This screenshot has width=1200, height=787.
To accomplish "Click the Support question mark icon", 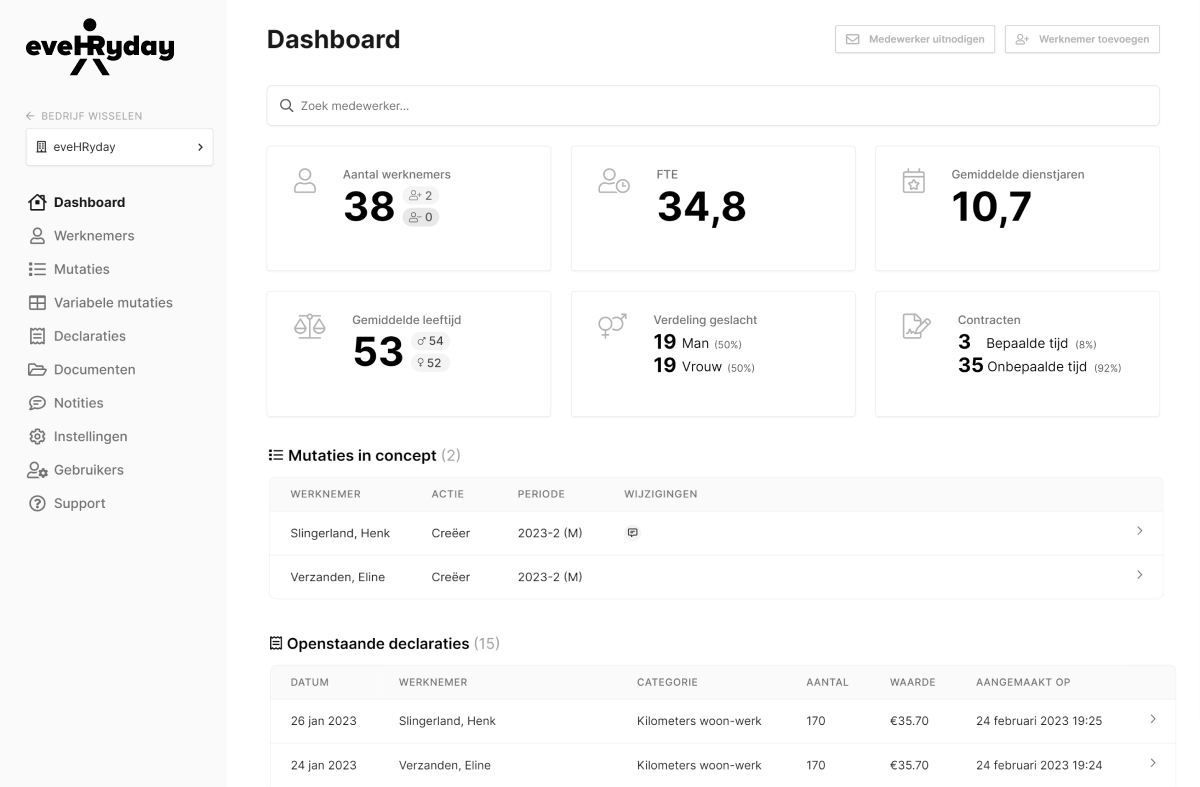I will 38,504.
